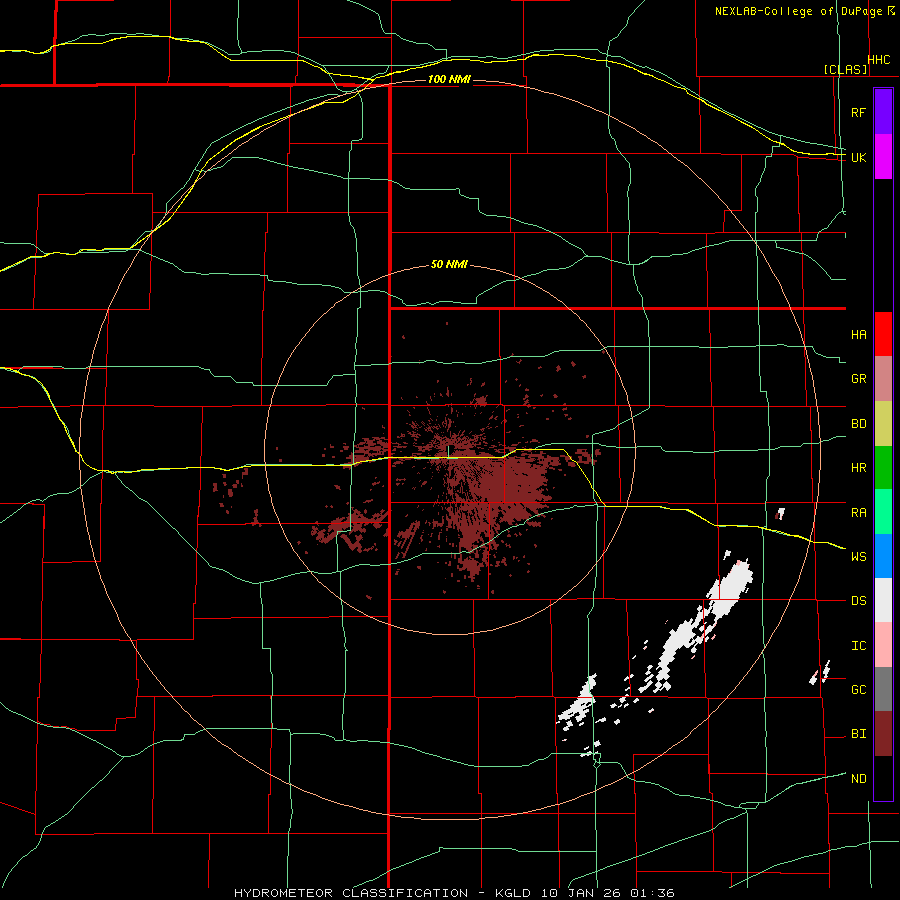This screenshot has height=900, width=900.
Task: Select the IC legend label
Action: 858,646
